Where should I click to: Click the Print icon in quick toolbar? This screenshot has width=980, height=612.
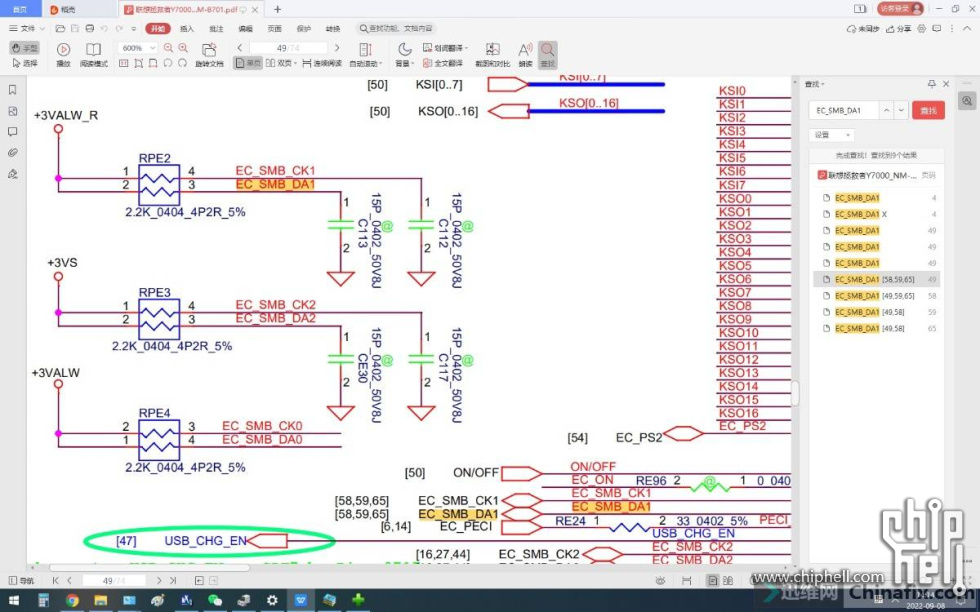coord(90,28)
